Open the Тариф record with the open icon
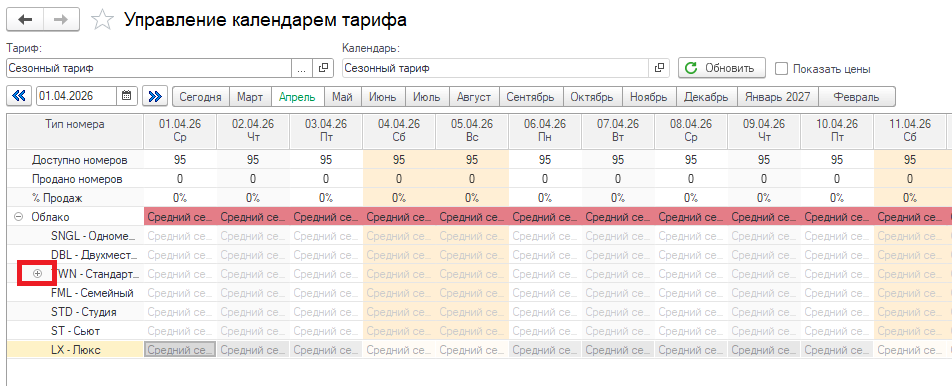 coord(323,69)
